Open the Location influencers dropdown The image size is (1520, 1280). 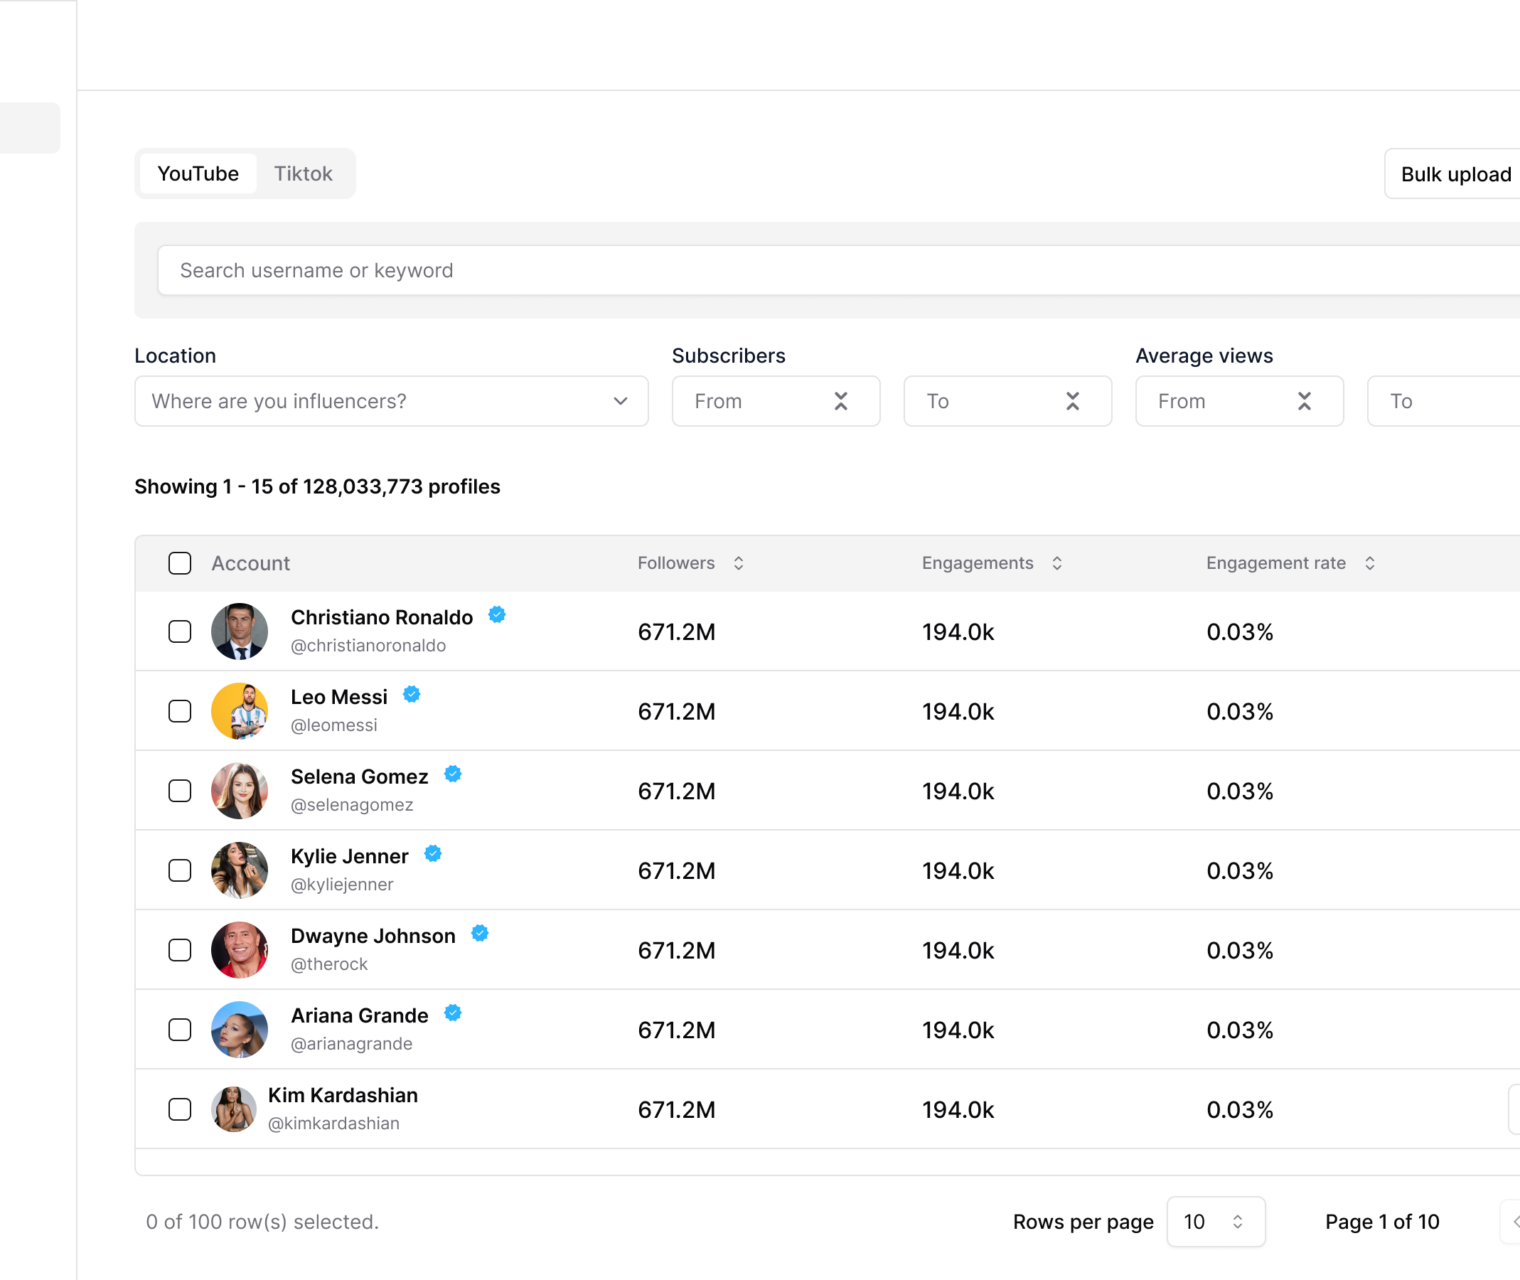[x=391, y=401]
